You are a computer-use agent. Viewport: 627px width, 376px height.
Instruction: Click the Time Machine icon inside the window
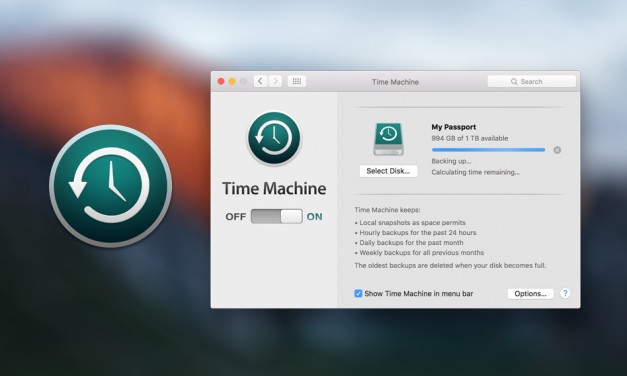pos(274,138)
